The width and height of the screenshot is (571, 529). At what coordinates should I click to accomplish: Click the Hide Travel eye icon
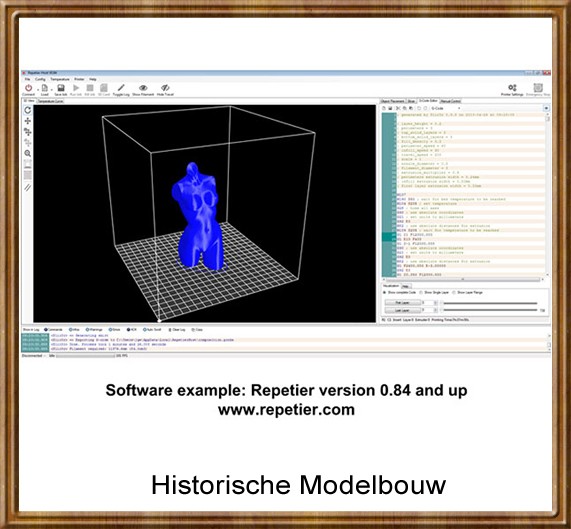[165, 88]
